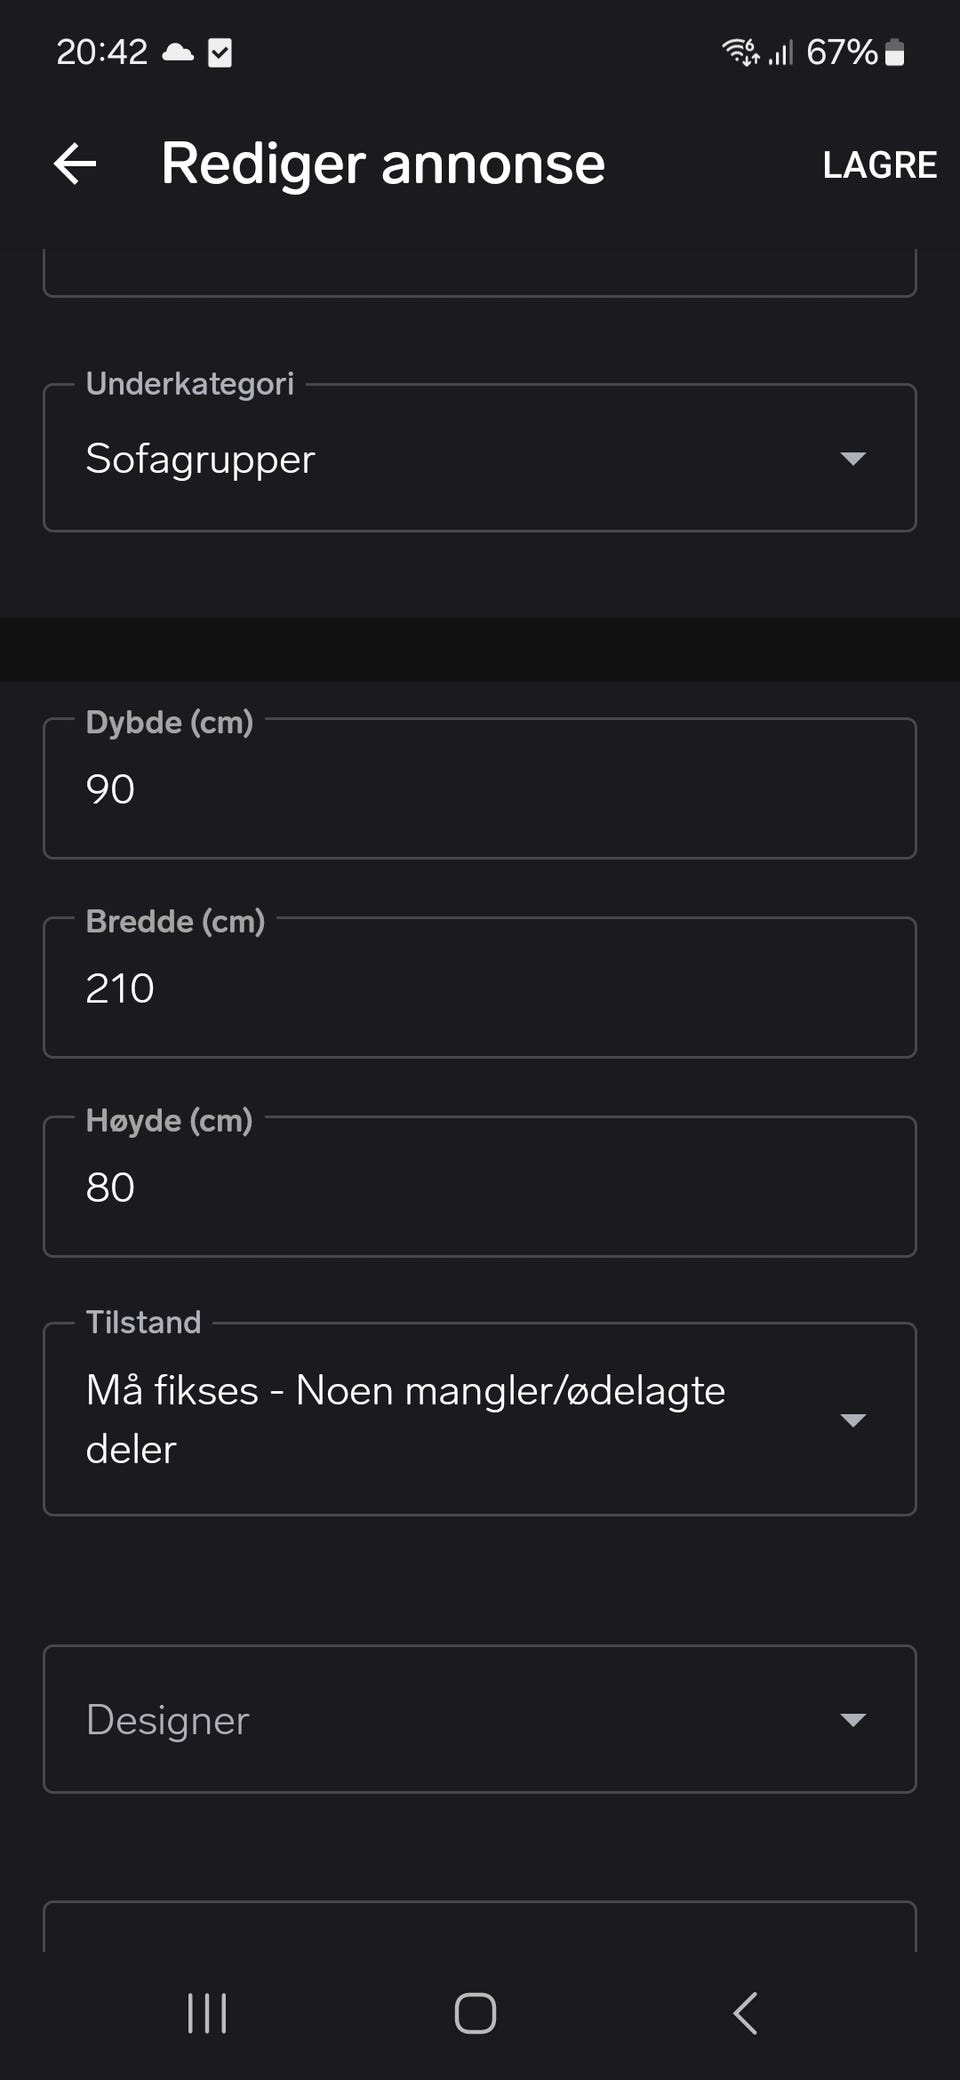Tap the cloud status bar icon
This screenshot has height=2080, width=960.
178,52
